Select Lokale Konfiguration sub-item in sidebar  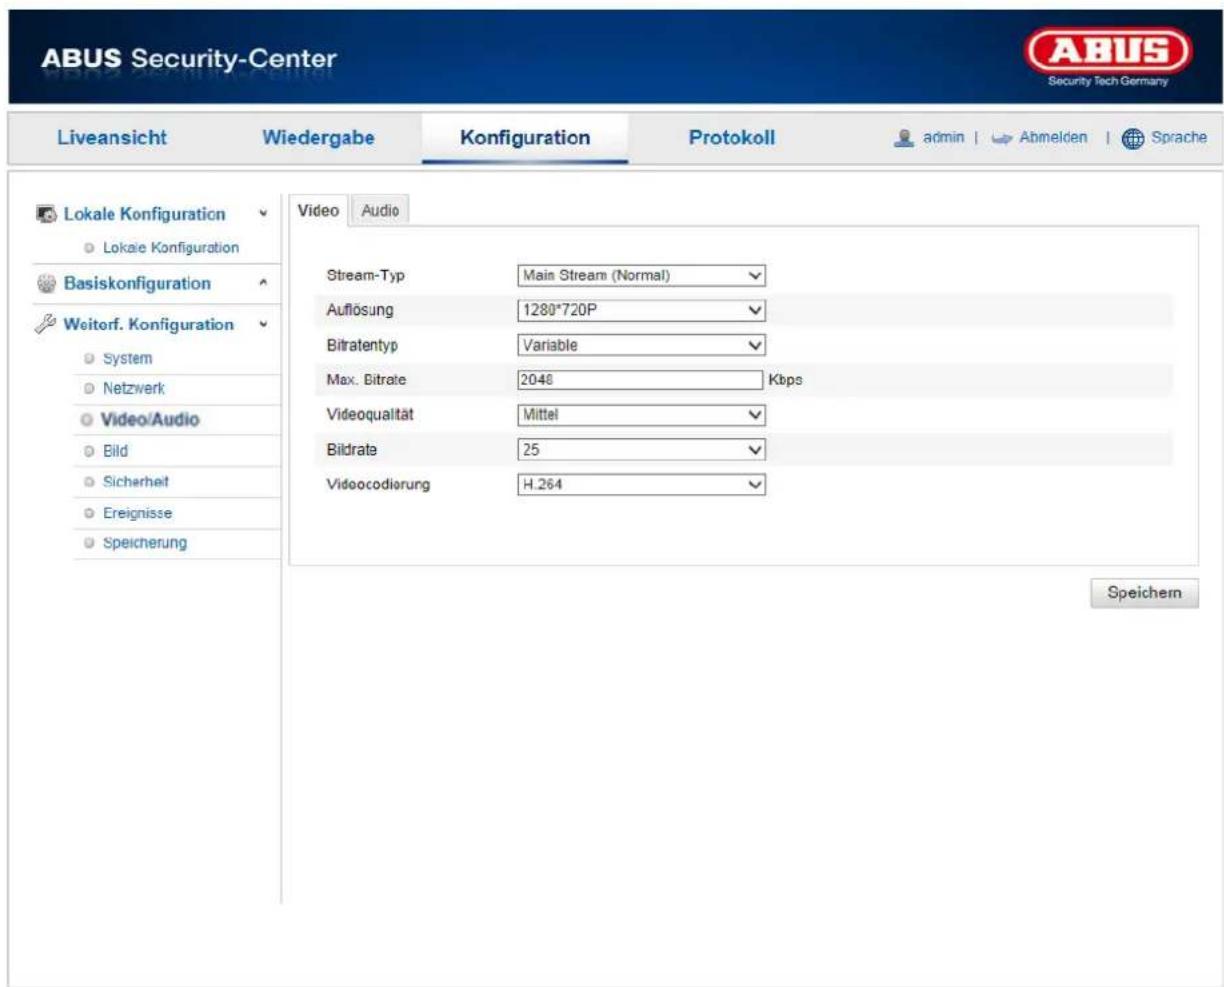(170, 248)
